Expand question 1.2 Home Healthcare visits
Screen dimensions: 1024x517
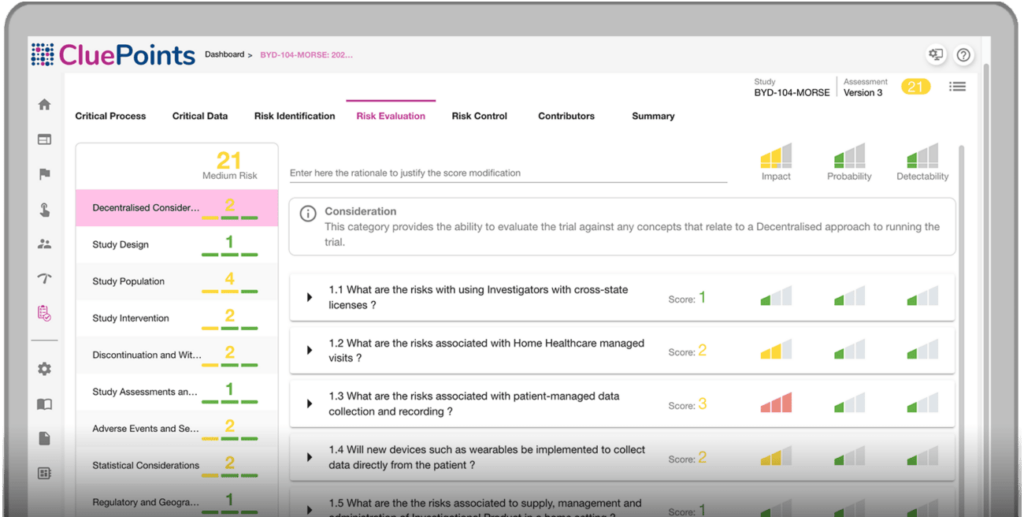coord(310,350)
